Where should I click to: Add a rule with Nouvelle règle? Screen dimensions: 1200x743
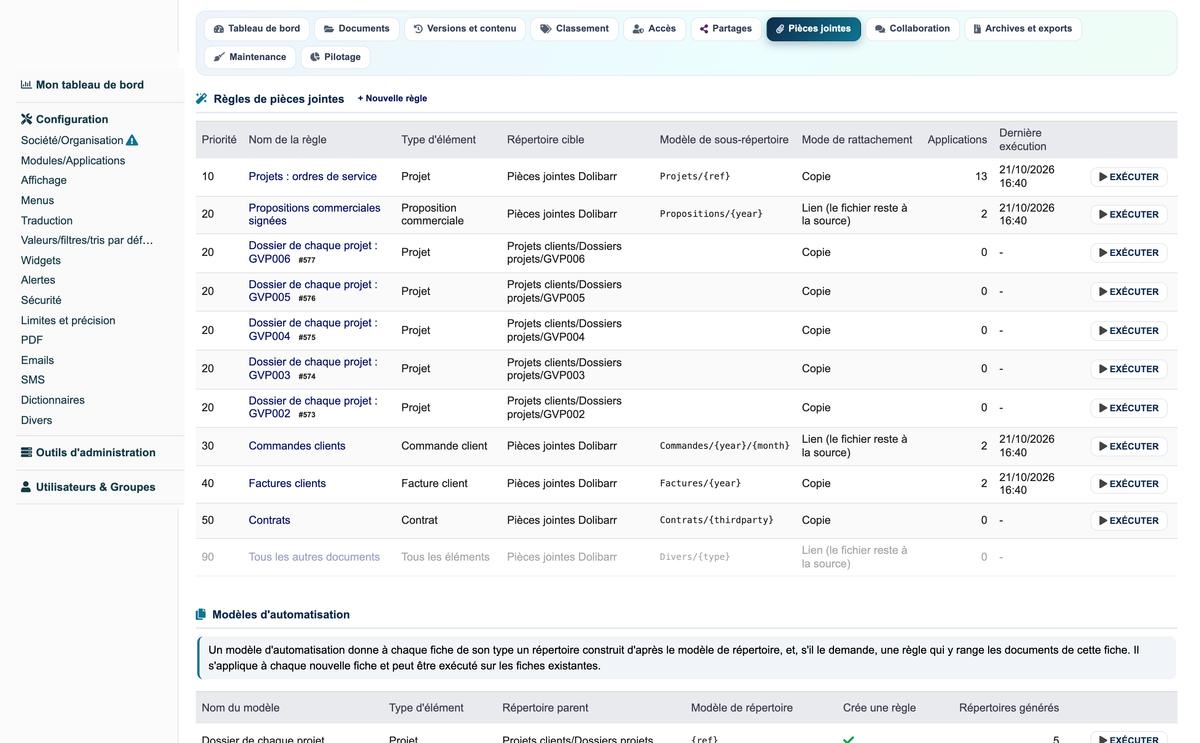(392, 99)
